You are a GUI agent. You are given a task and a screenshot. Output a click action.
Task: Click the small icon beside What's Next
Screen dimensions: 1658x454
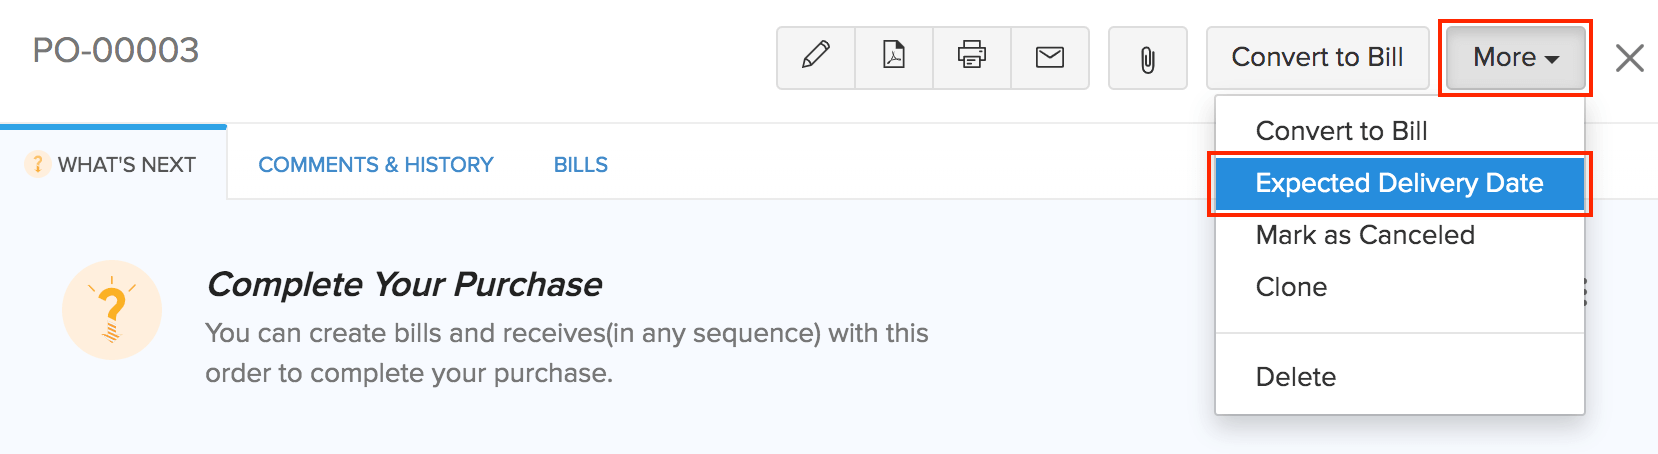click(x=37, y=164)
